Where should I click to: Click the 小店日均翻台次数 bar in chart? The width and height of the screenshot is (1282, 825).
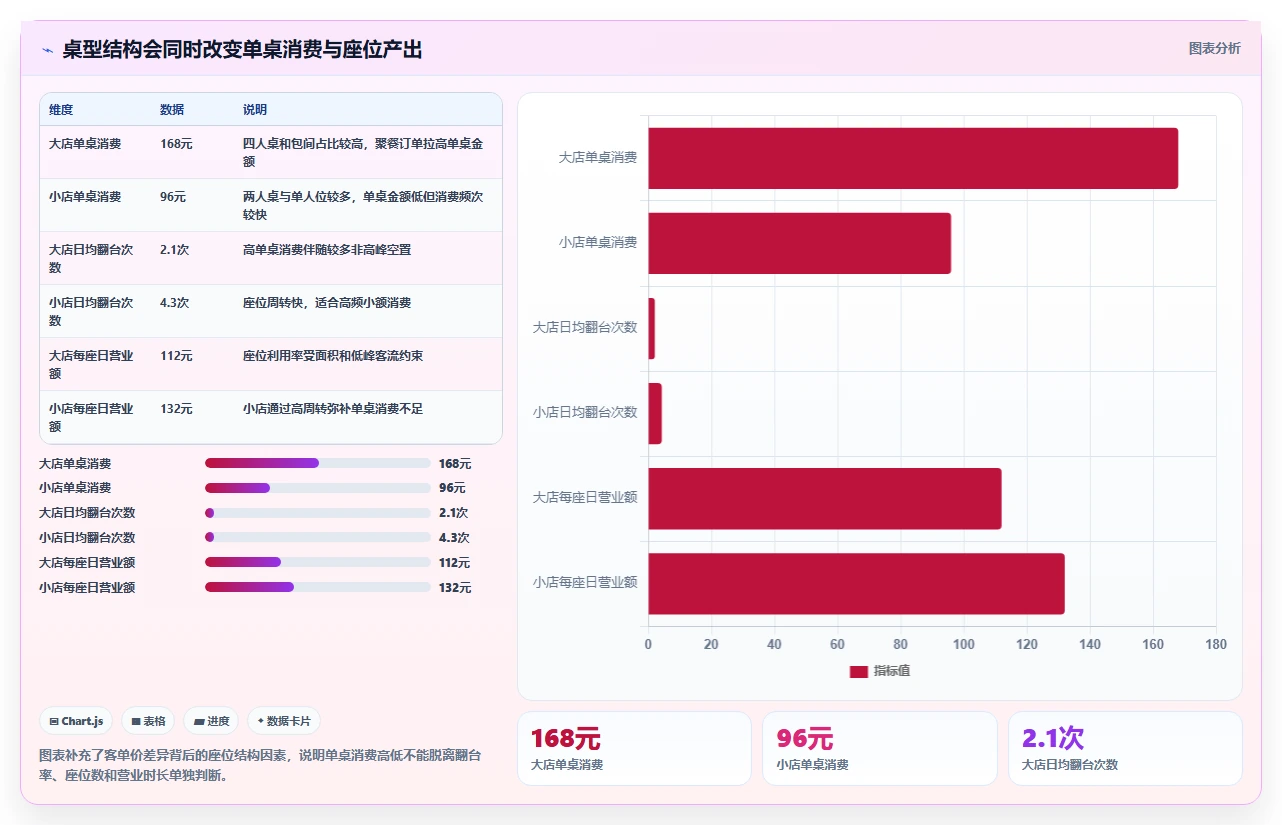655,413
